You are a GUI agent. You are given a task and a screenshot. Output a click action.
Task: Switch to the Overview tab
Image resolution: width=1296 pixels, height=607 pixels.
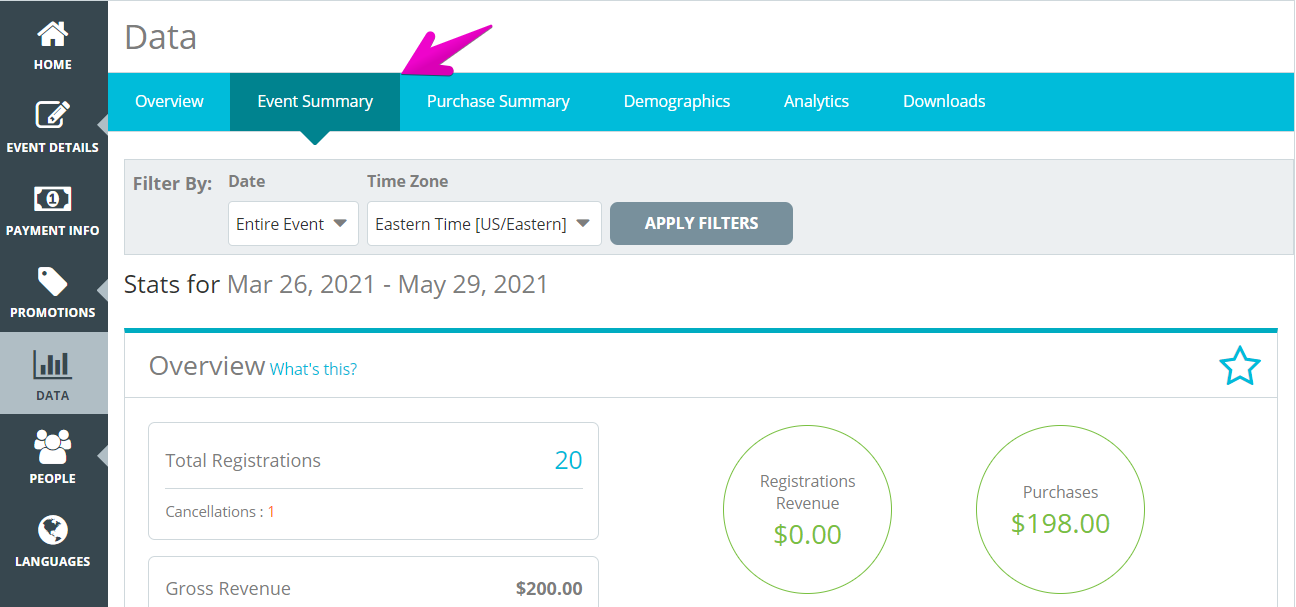pos(169,101)
